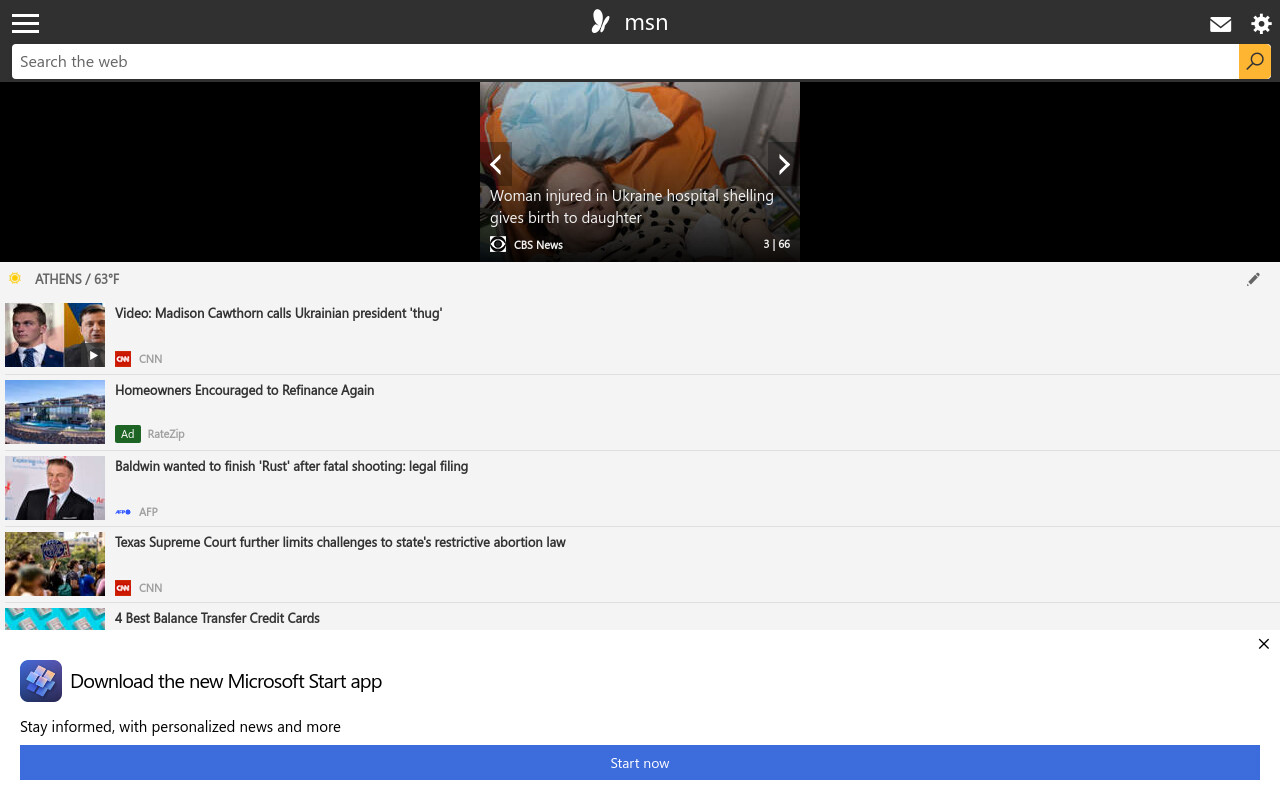The width and height of the screenshot is (1280, 800).
Task: Open Baldwin photo thumbnail
Action: pyautogui.click(x=55, y=488)
